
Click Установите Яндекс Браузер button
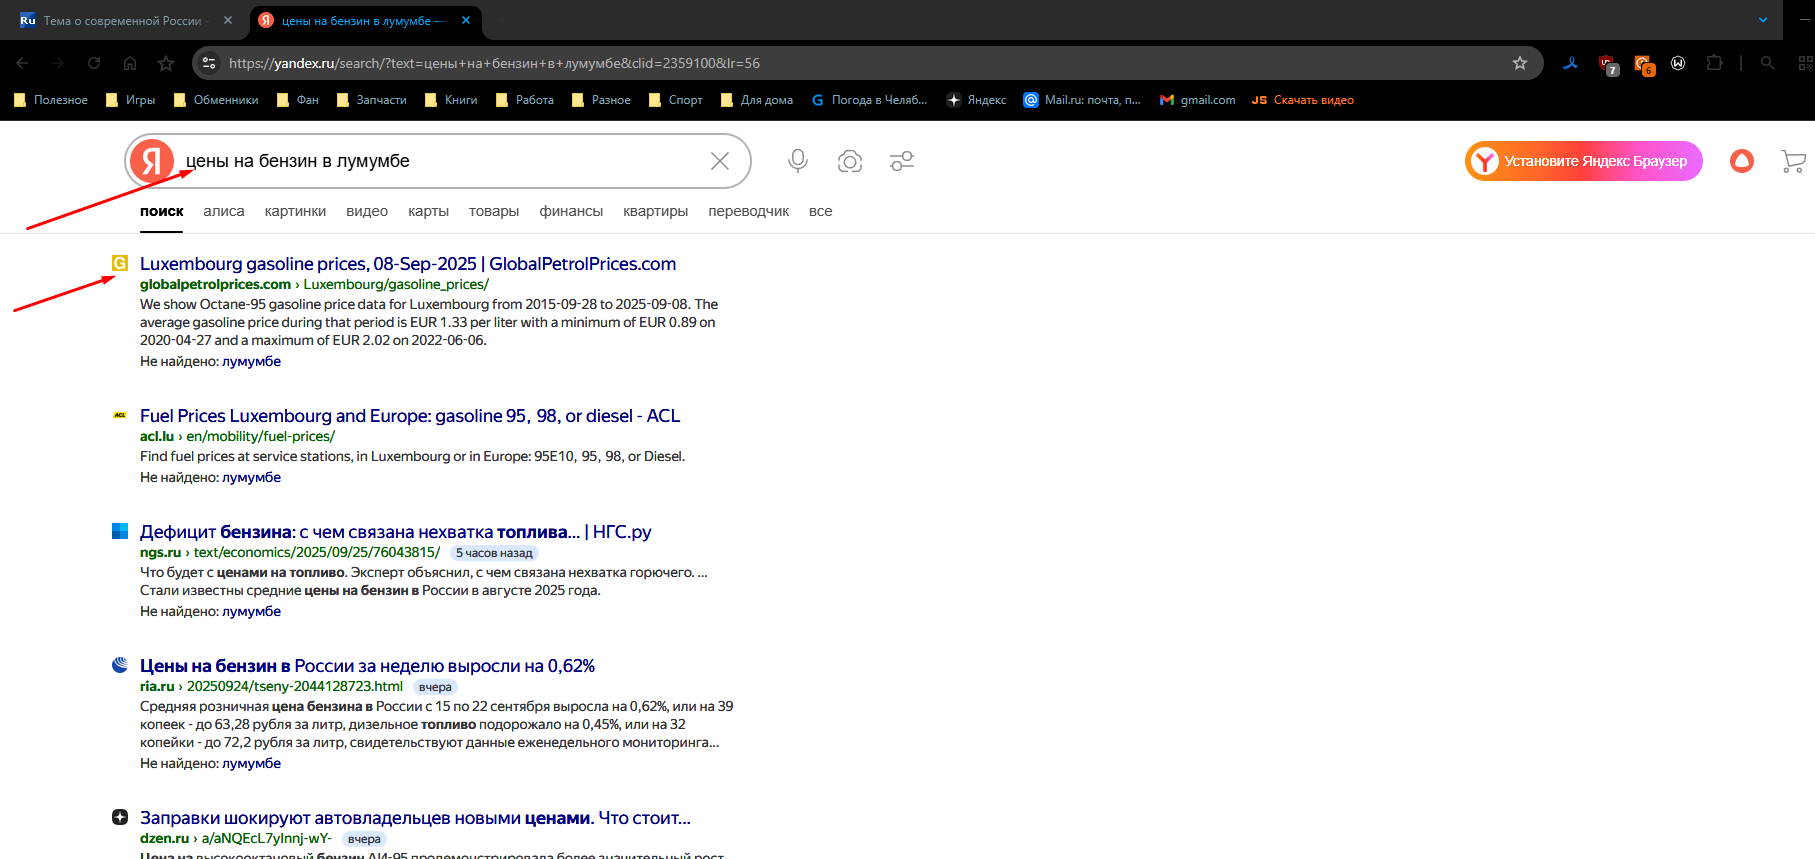[x=1583, y=161]
